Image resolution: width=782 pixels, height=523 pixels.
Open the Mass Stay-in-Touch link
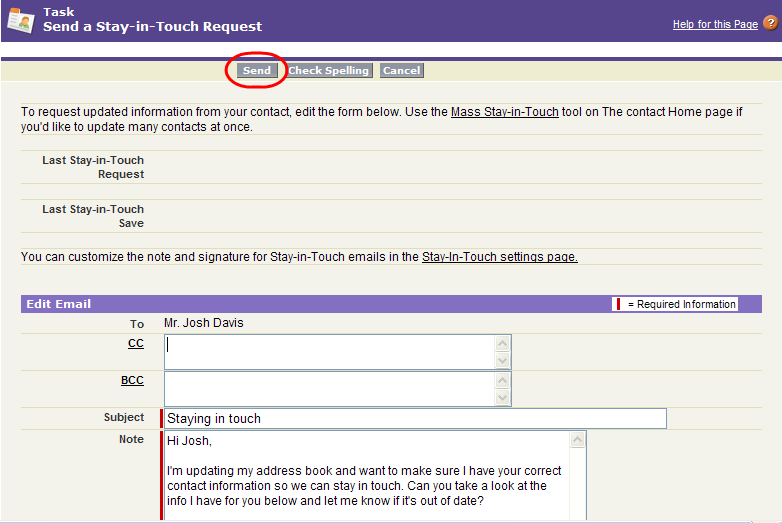[504, 112]
